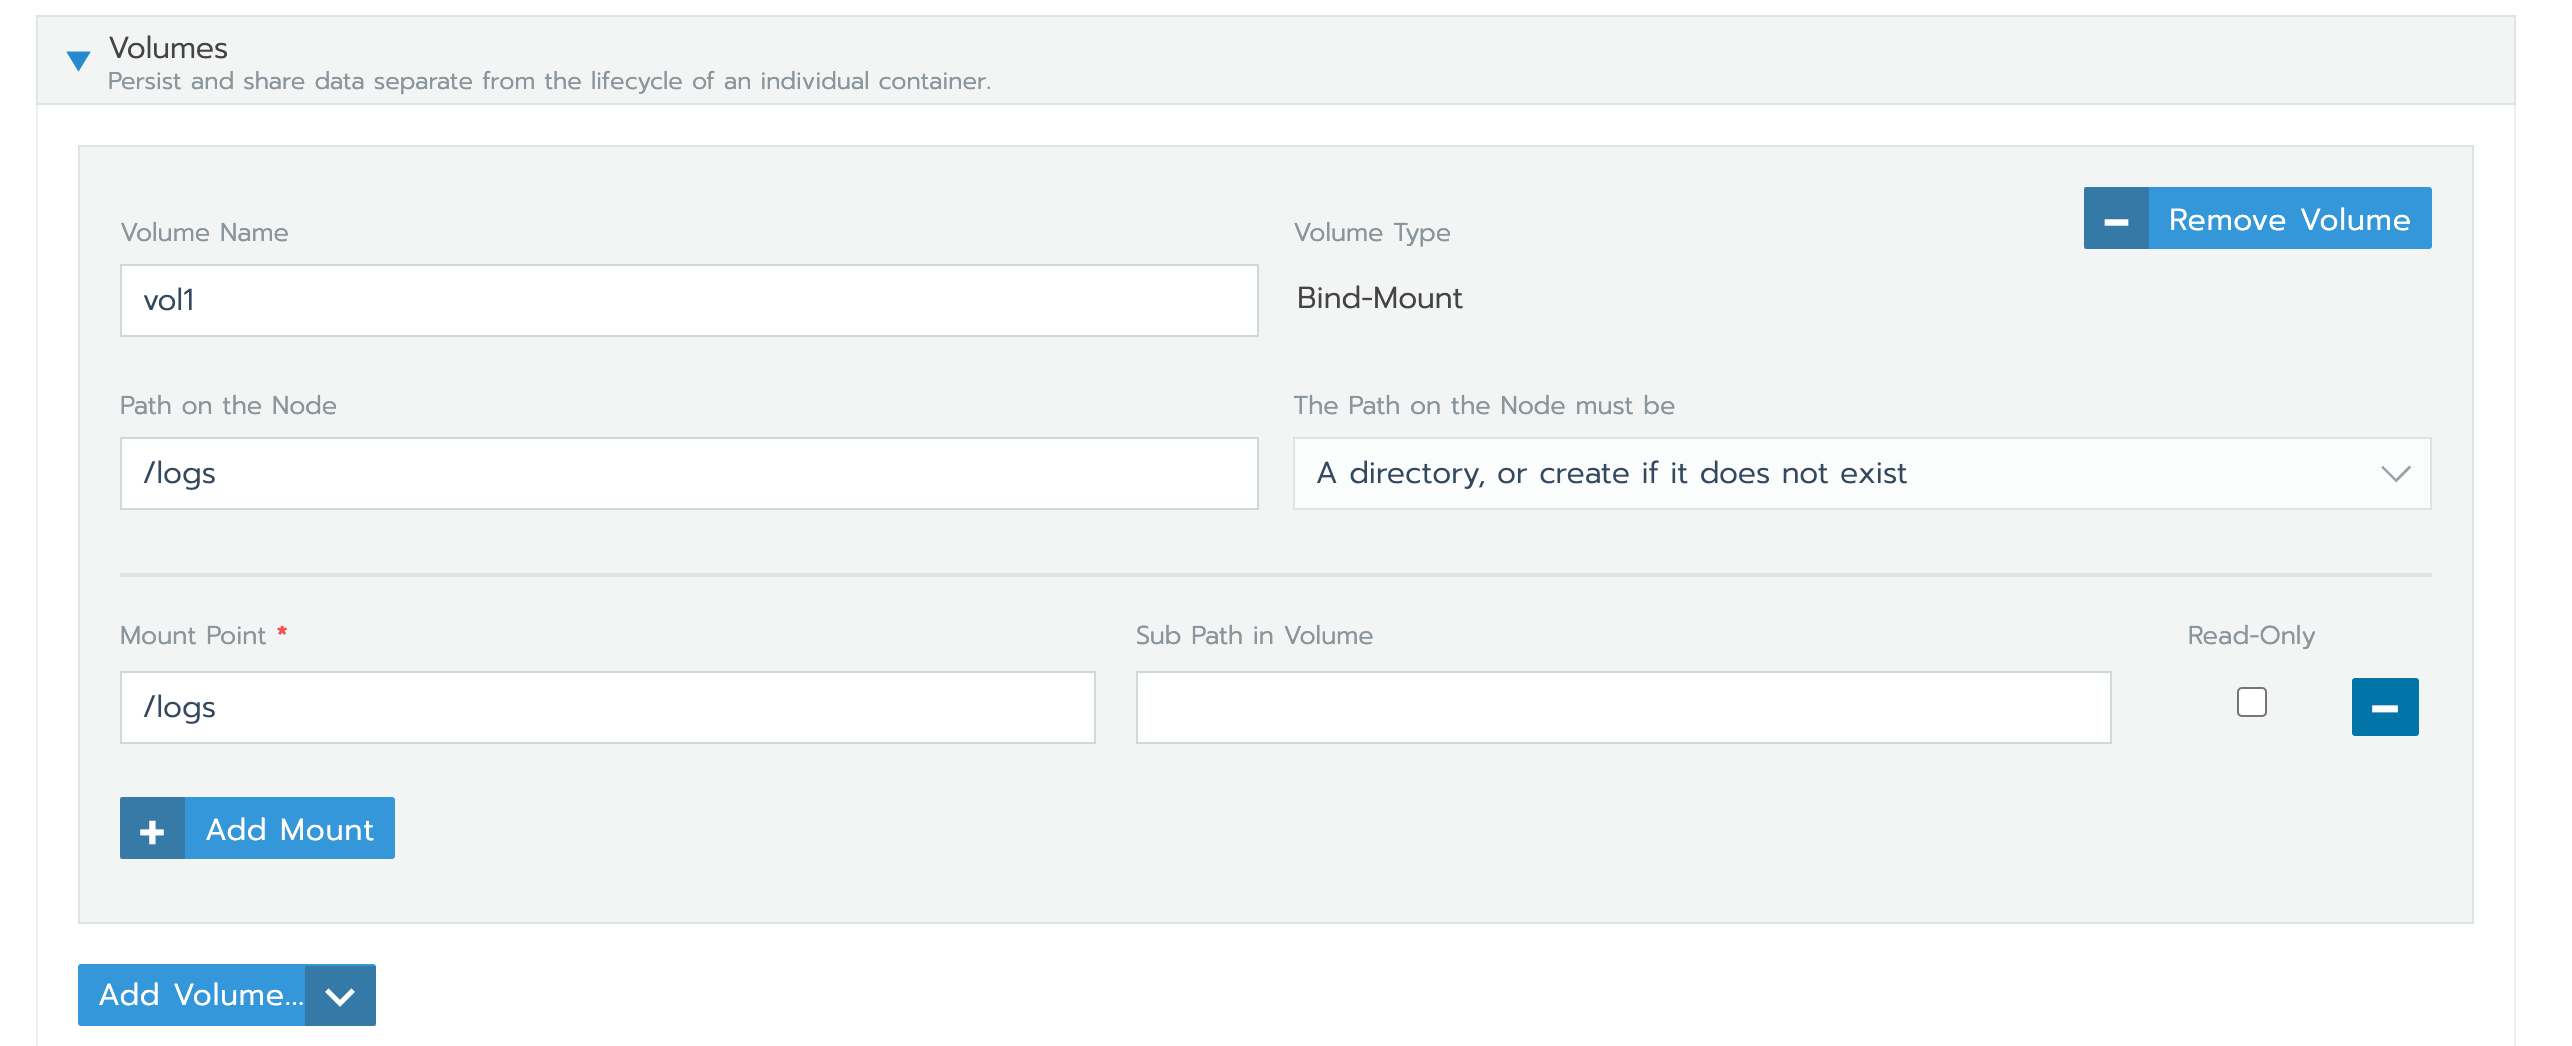Click the chevron arrow in directory dropdown
This screenshot has width=2572, height=1046.
[x=2396, y=474]
